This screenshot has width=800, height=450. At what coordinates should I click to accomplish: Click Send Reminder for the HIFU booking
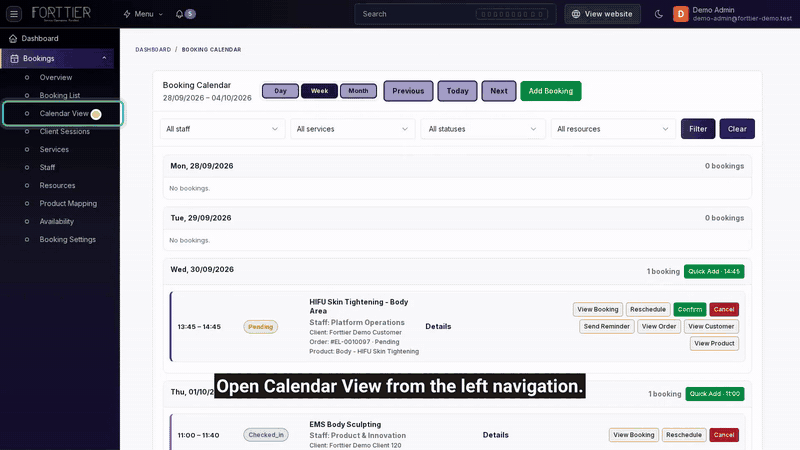tap(607, 327)
